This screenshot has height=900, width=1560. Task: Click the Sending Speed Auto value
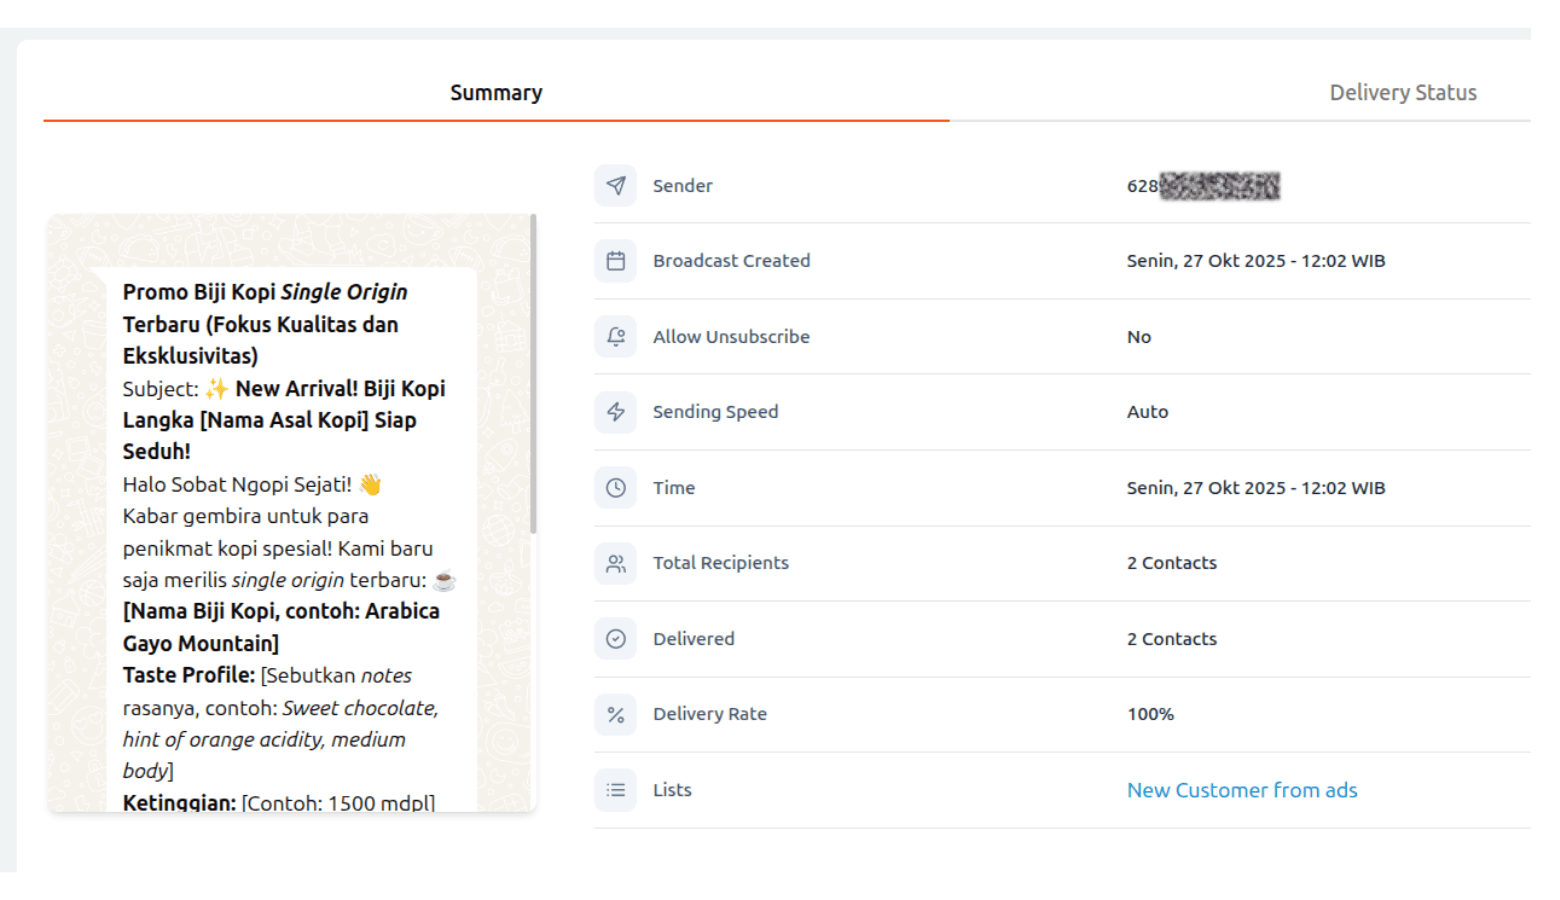pyautogui.click(x=1147, y=412)
